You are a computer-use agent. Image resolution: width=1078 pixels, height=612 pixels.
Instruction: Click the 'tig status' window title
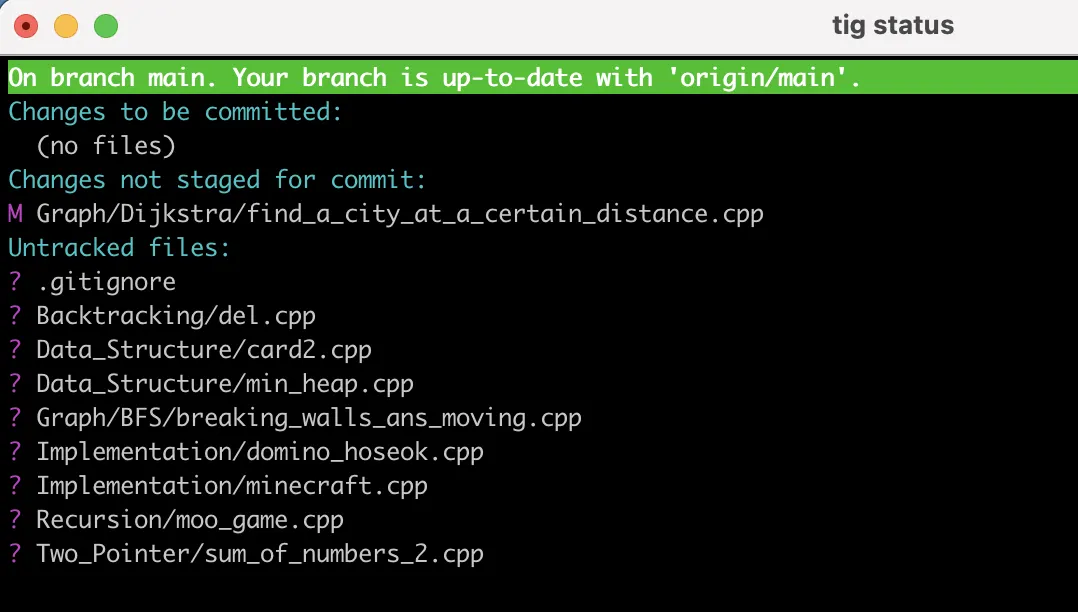click(x=892, y=25)
